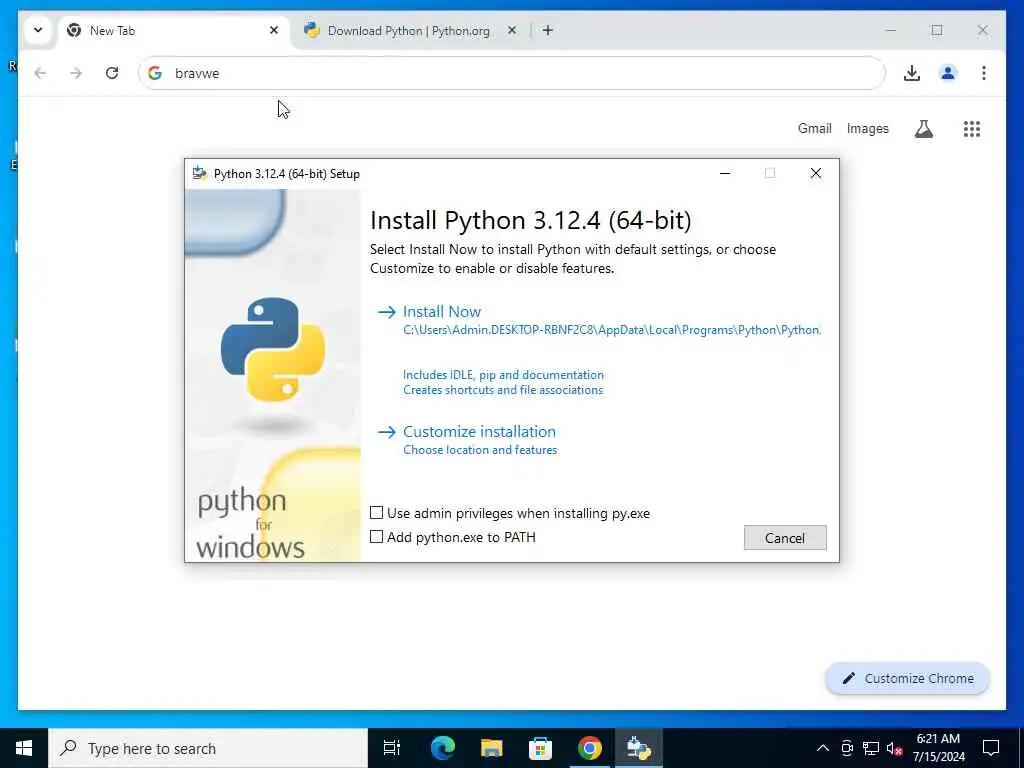Switch to the New Tab tab
1024x768 pixels.
pyautogui.click(x=173, y=31)
